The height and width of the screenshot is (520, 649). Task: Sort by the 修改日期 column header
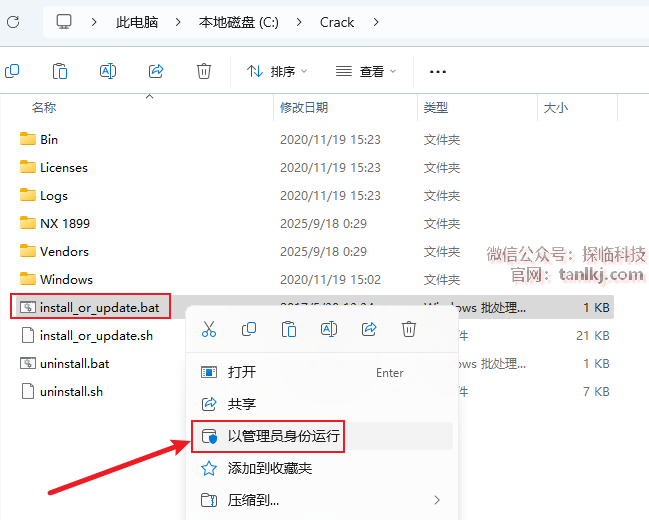tap(304, 108)
